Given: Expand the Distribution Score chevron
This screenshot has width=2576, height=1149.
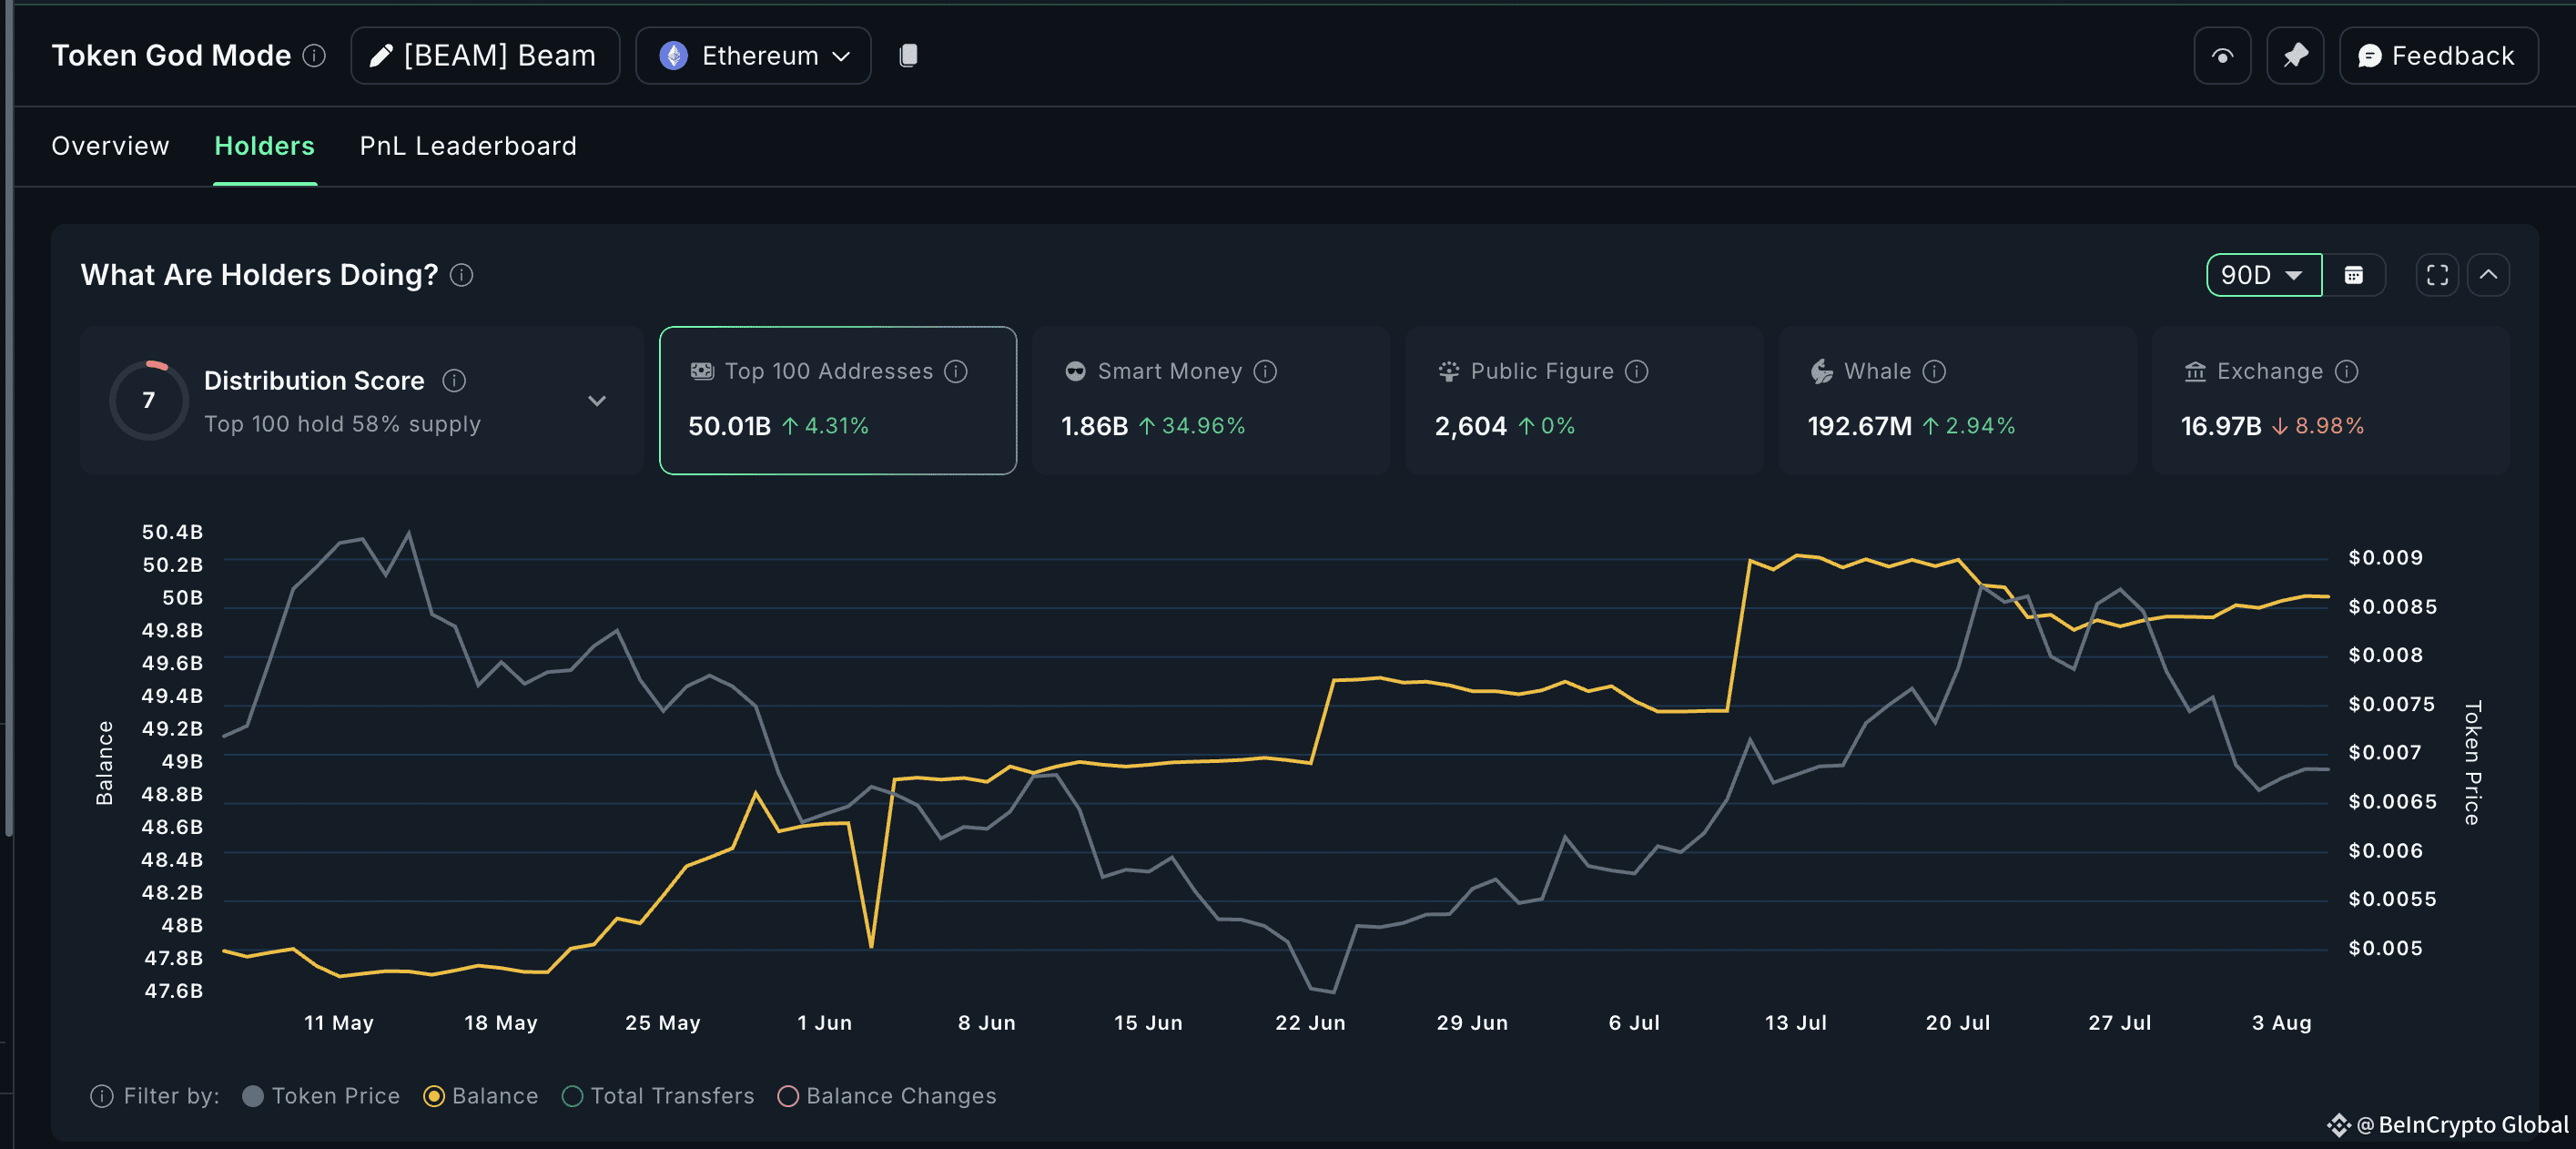Looking at the screenshot, I should tap(597, 401).
